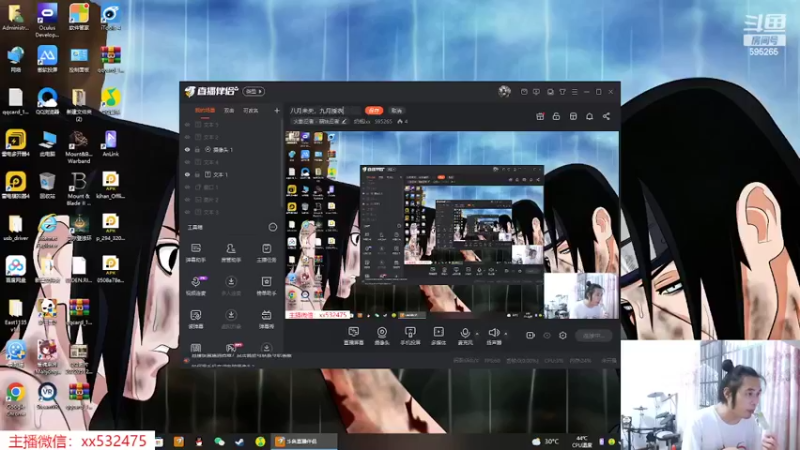
Task: Click the 取消 cancel button beside the title
Action: coord(396,111)
